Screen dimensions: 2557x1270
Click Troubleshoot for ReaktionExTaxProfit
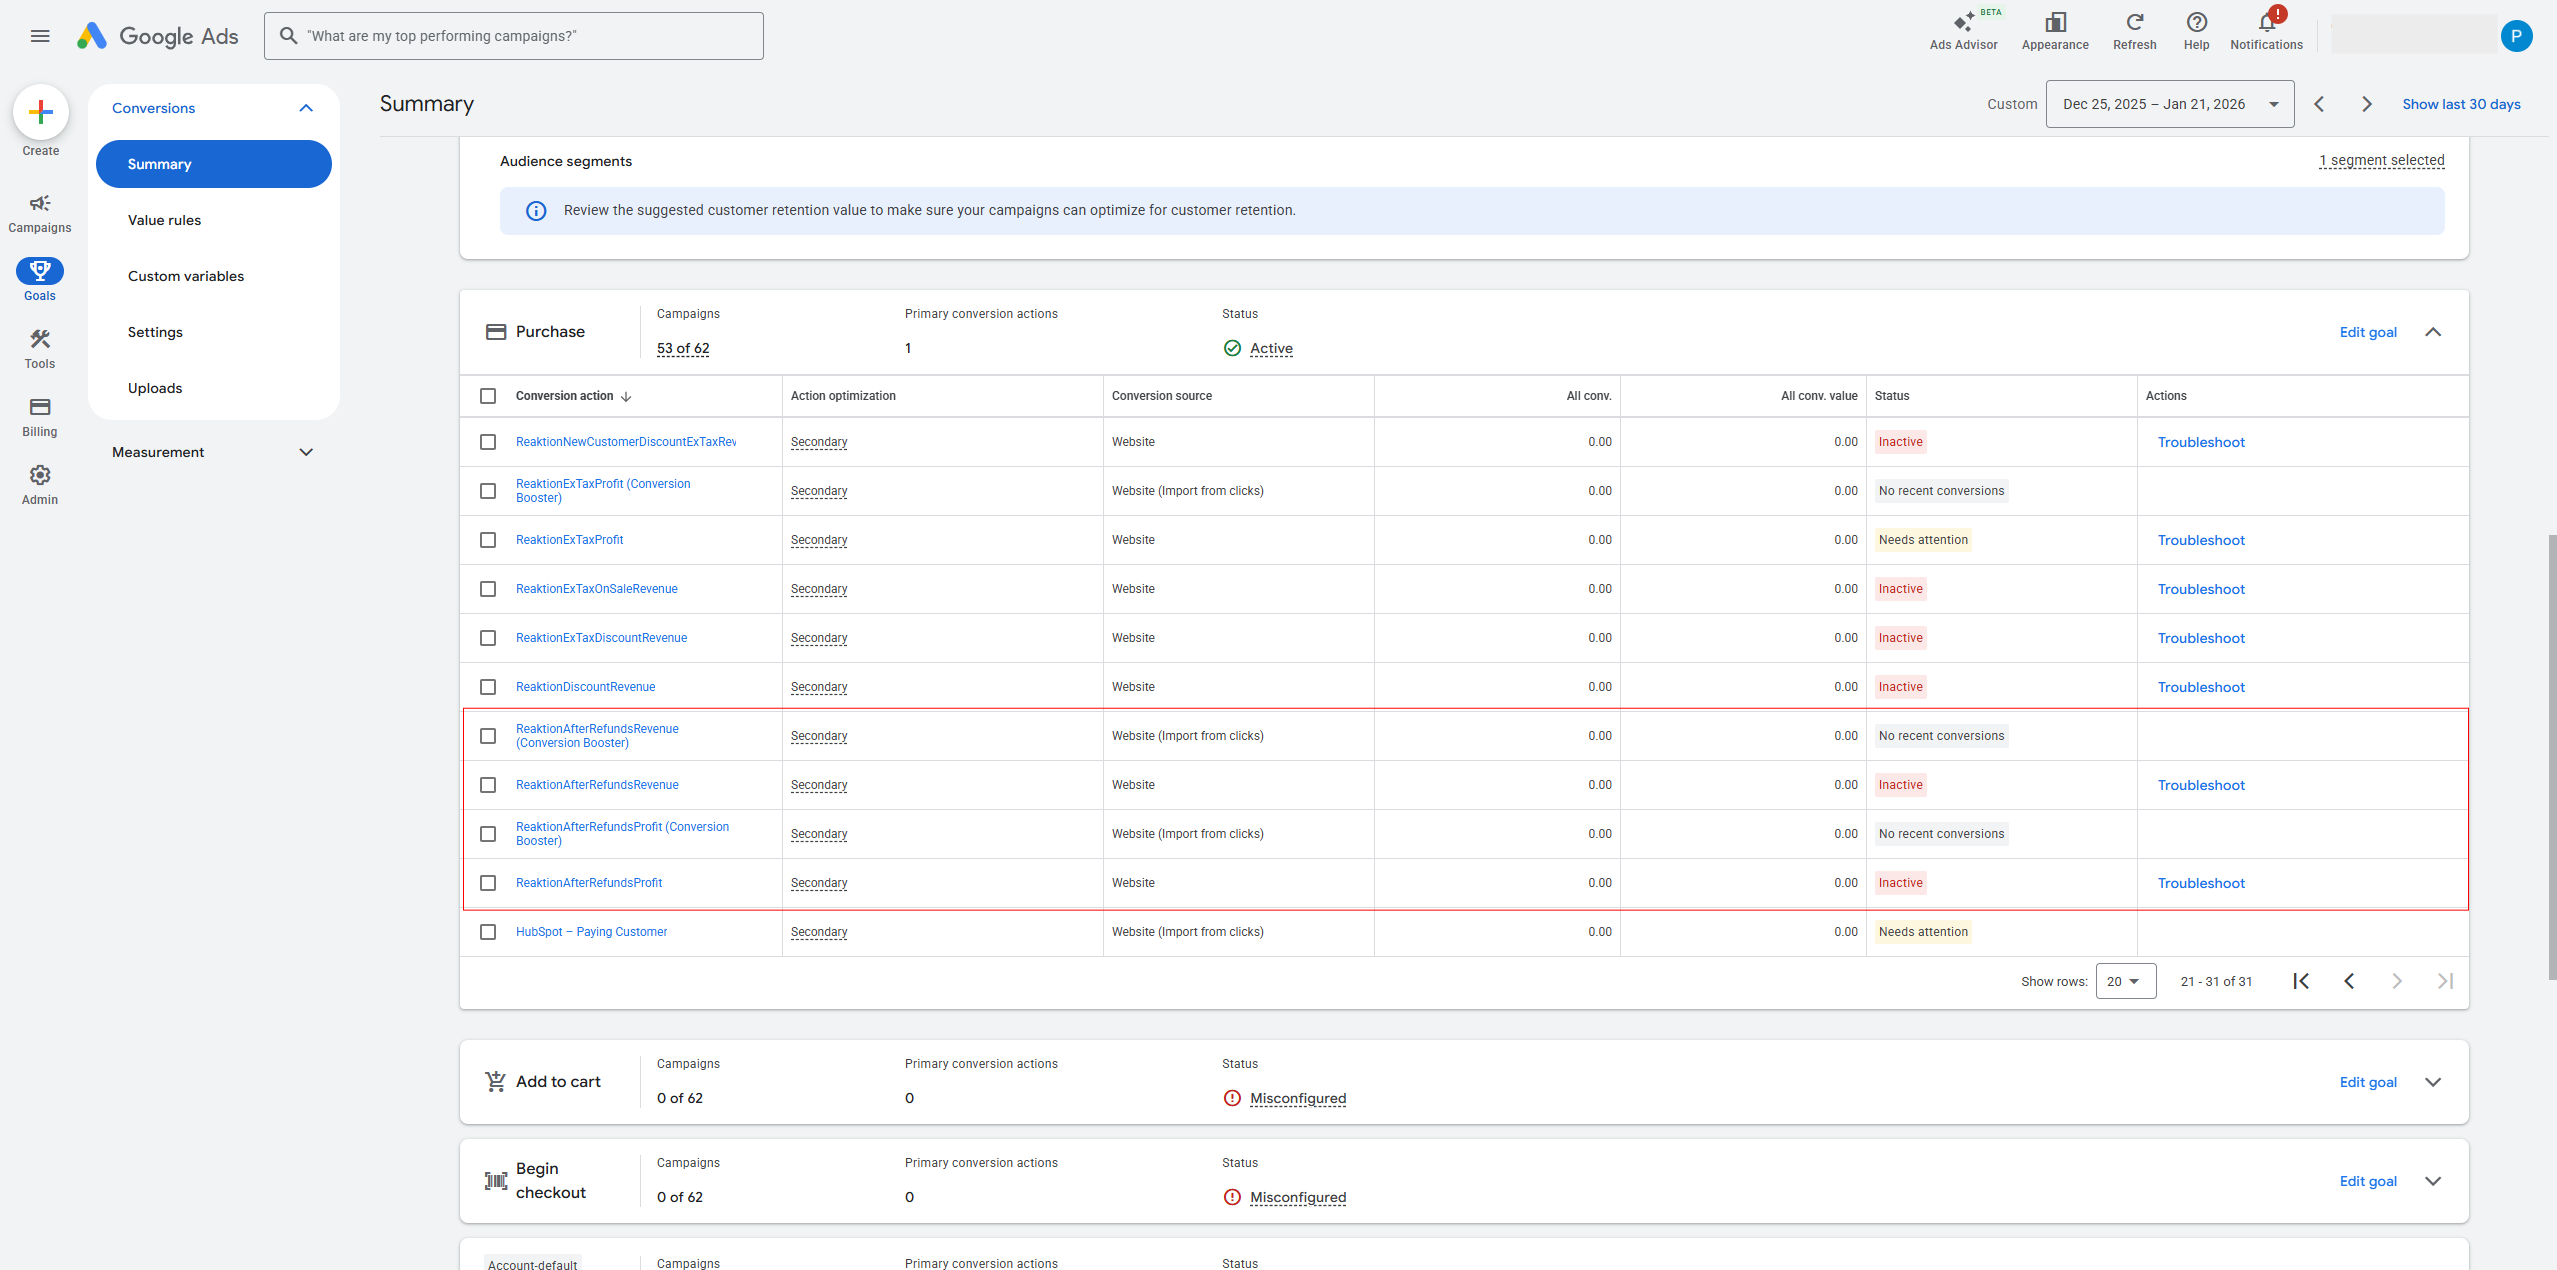(x=2201, y=540)
